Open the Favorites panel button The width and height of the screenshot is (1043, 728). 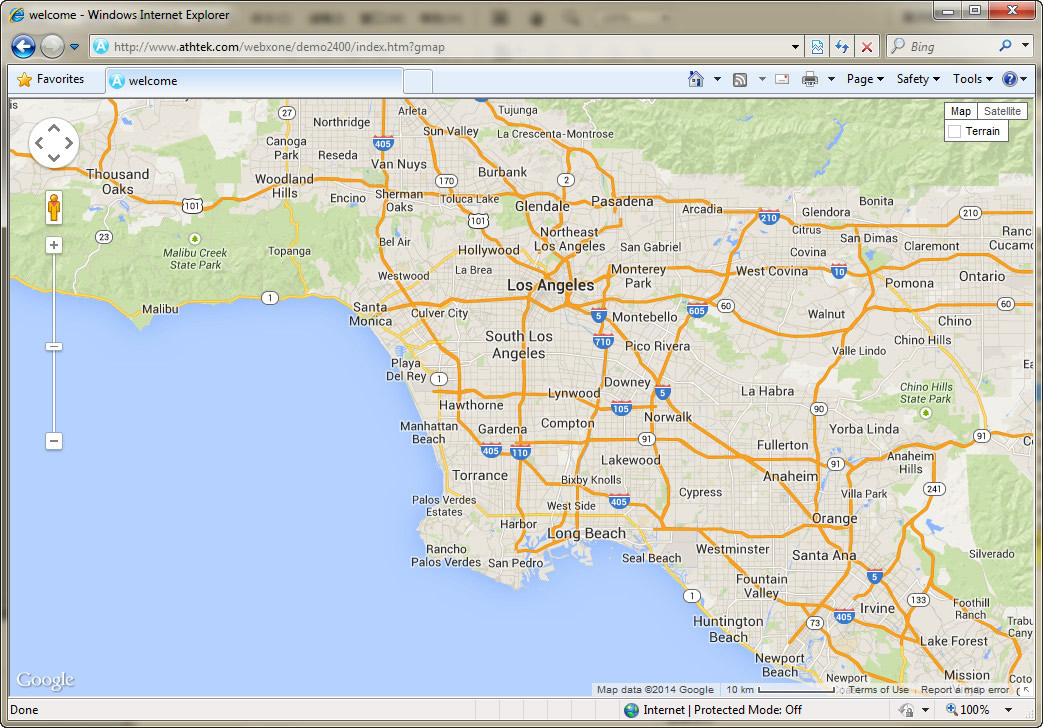(x=51, y=80)
